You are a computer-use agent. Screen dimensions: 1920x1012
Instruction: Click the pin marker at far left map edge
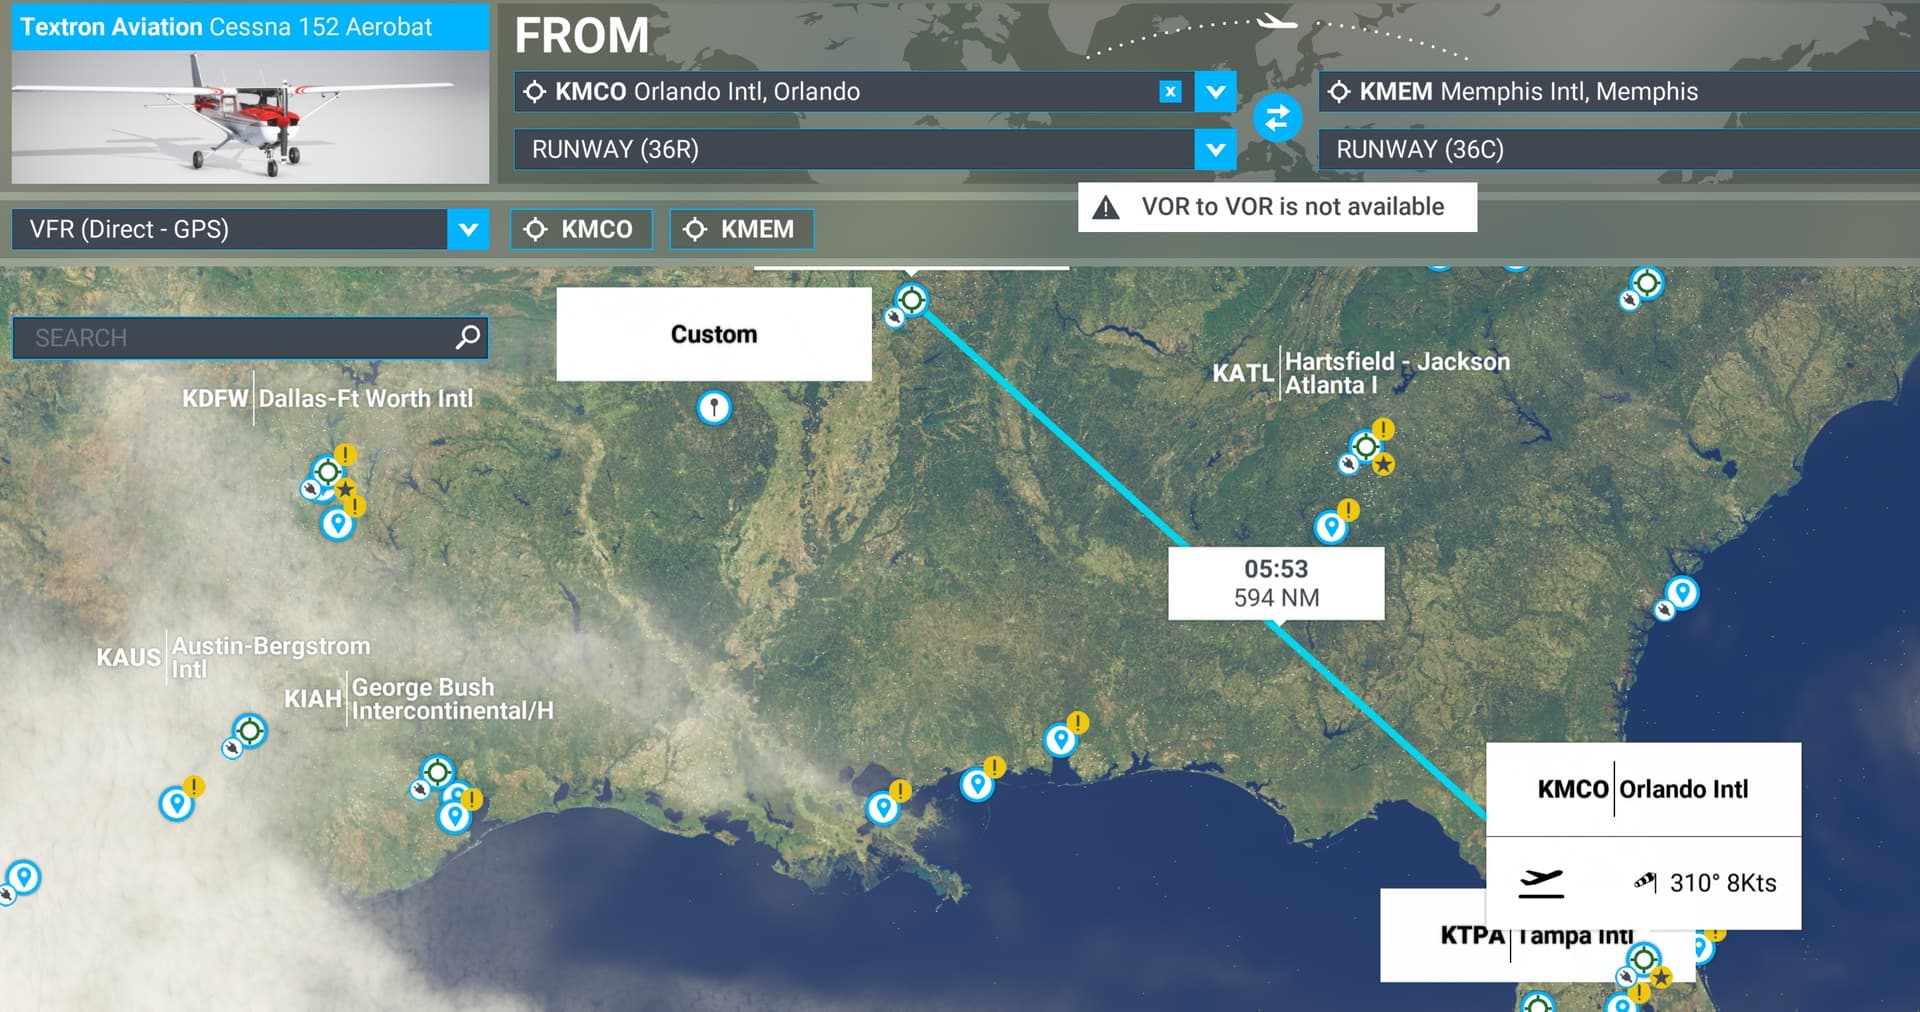(24, 877)
